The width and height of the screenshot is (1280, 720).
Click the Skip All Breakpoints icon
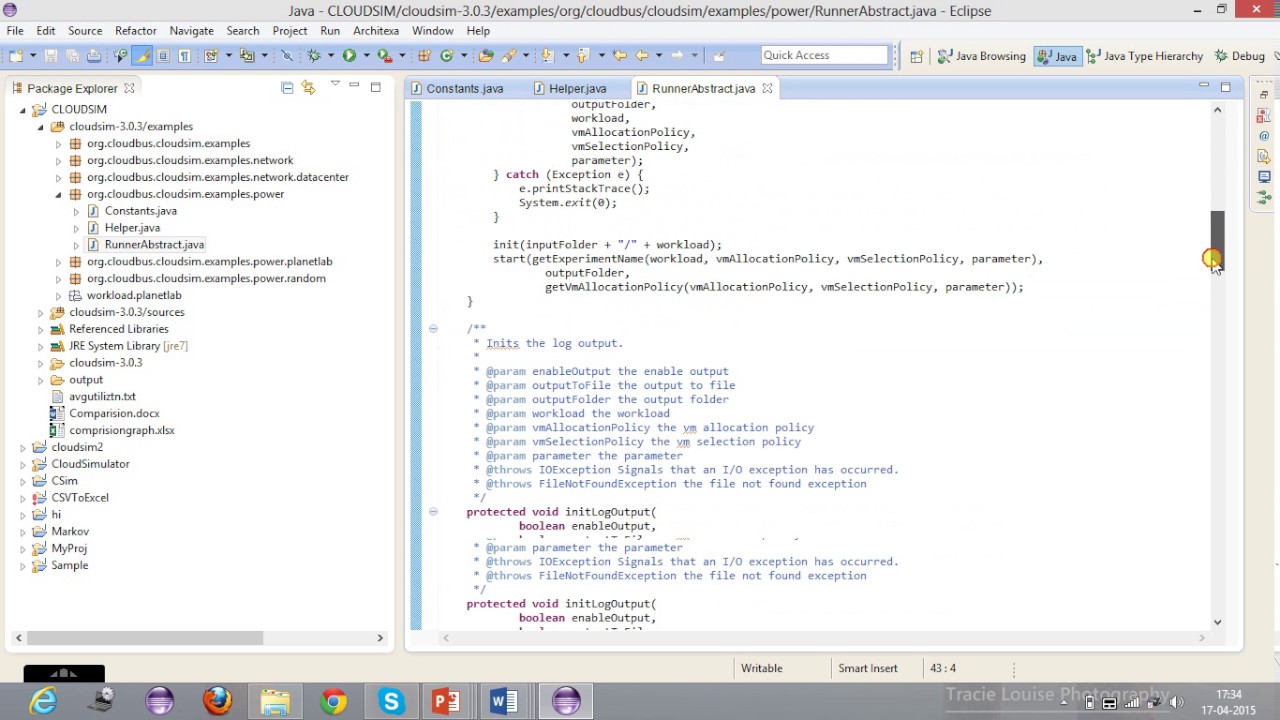(287, 55)
